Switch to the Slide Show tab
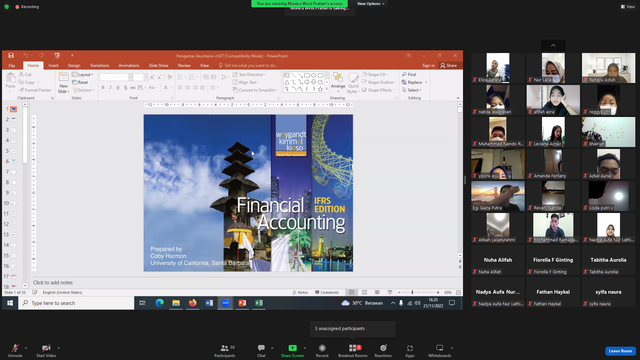 coord(158,65)
